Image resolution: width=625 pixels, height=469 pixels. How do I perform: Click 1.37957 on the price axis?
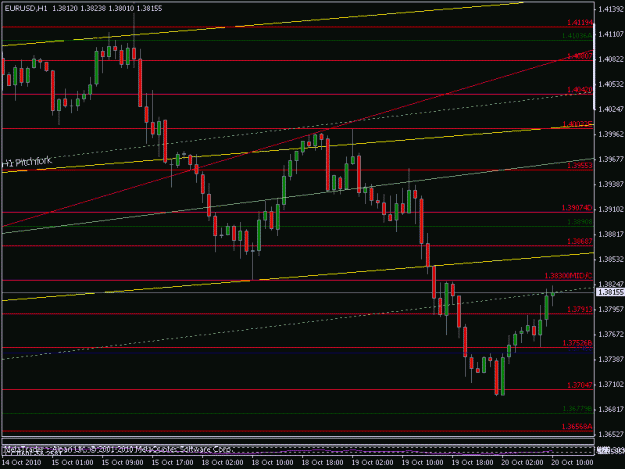click(611, 309)
